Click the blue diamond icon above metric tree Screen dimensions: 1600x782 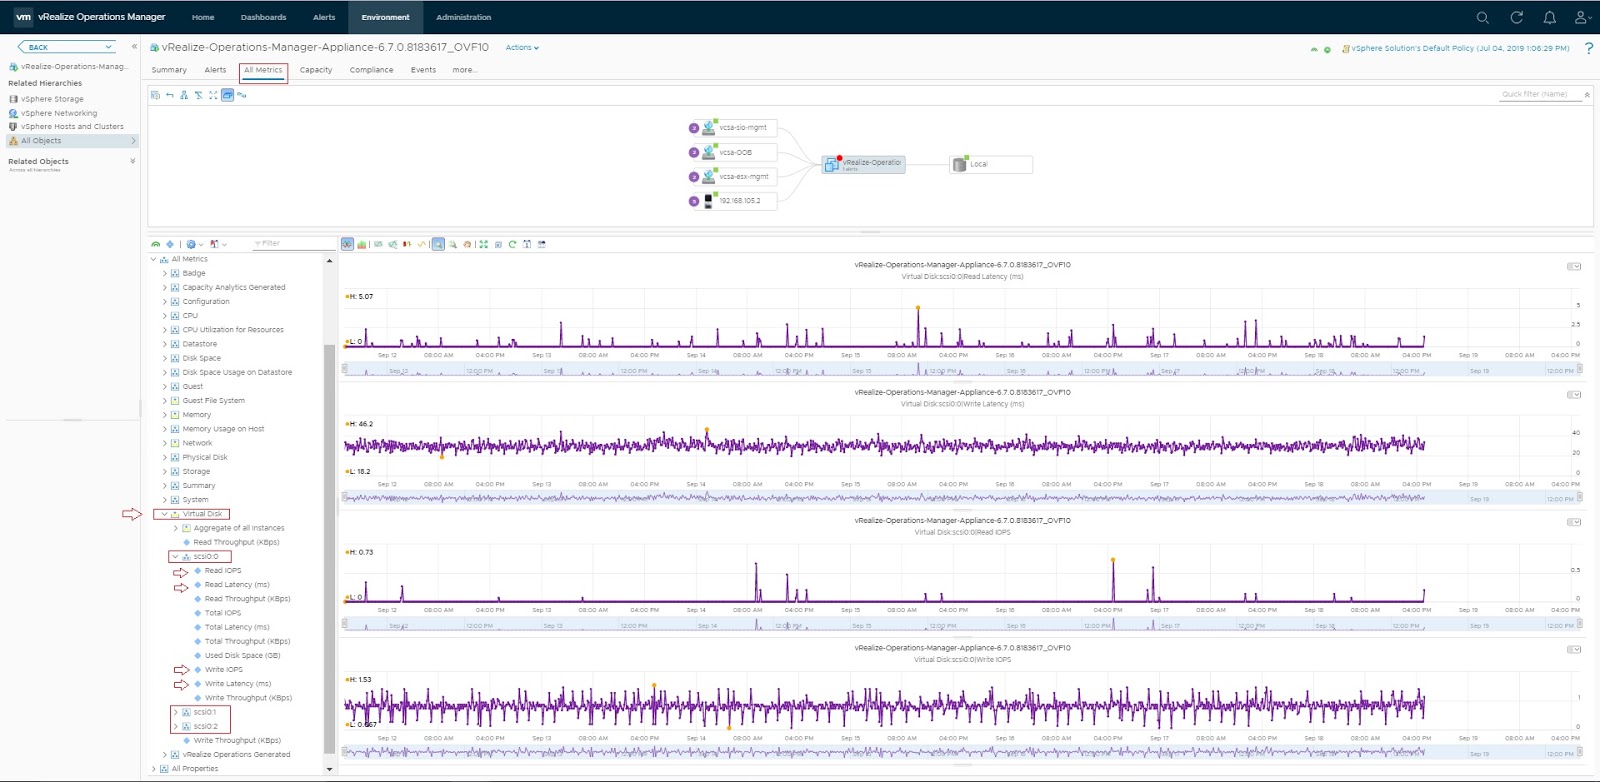click(170, 244)
